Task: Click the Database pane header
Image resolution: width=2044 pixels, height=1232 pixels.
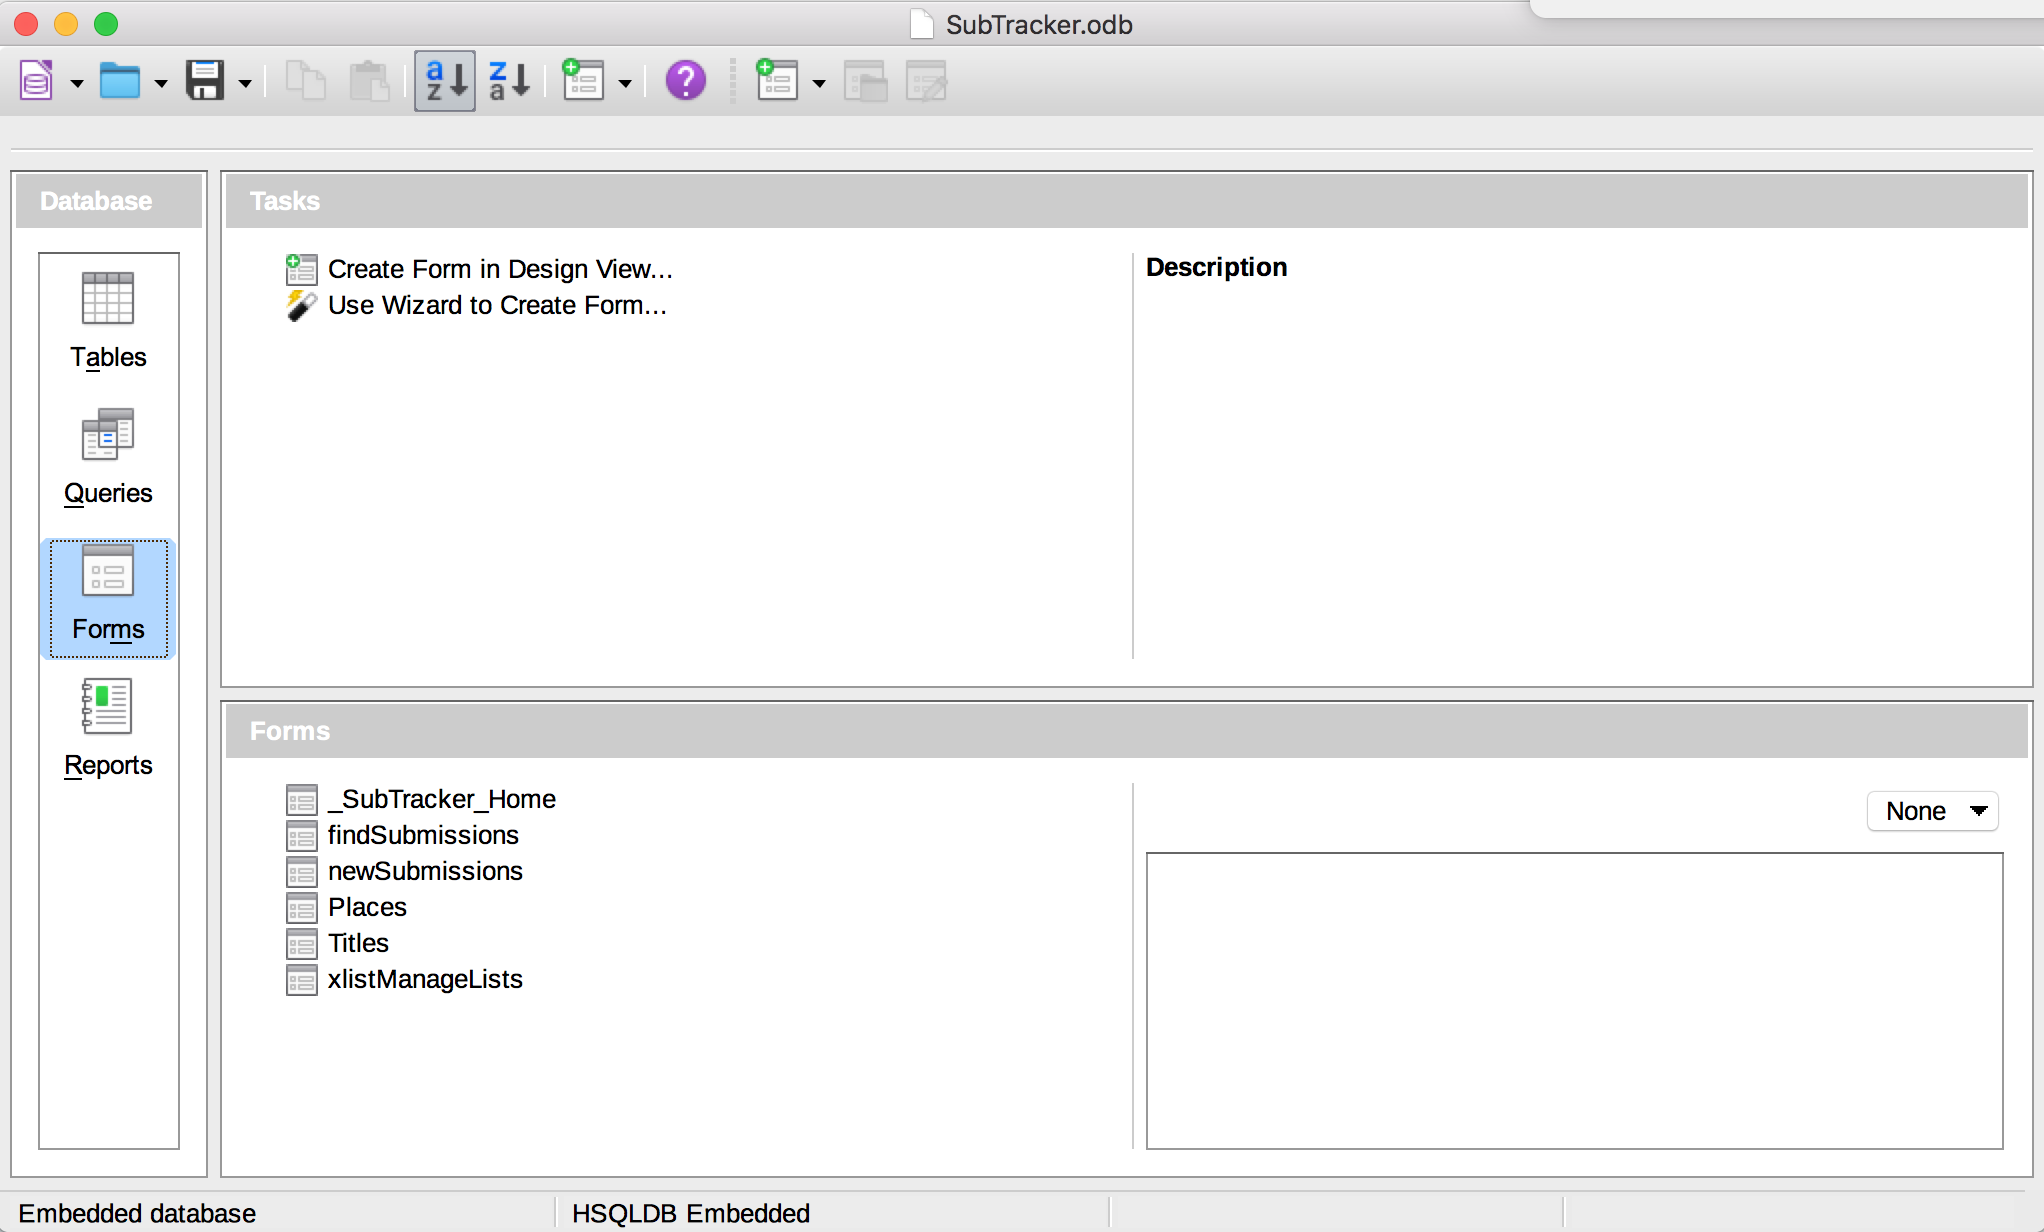Action: [x=109, y=201]
